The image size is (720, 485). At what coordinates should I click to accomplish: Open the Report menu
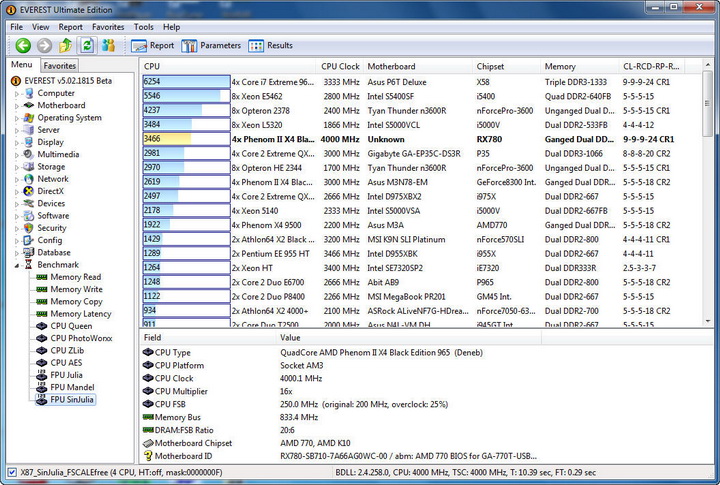pos(70,27)
